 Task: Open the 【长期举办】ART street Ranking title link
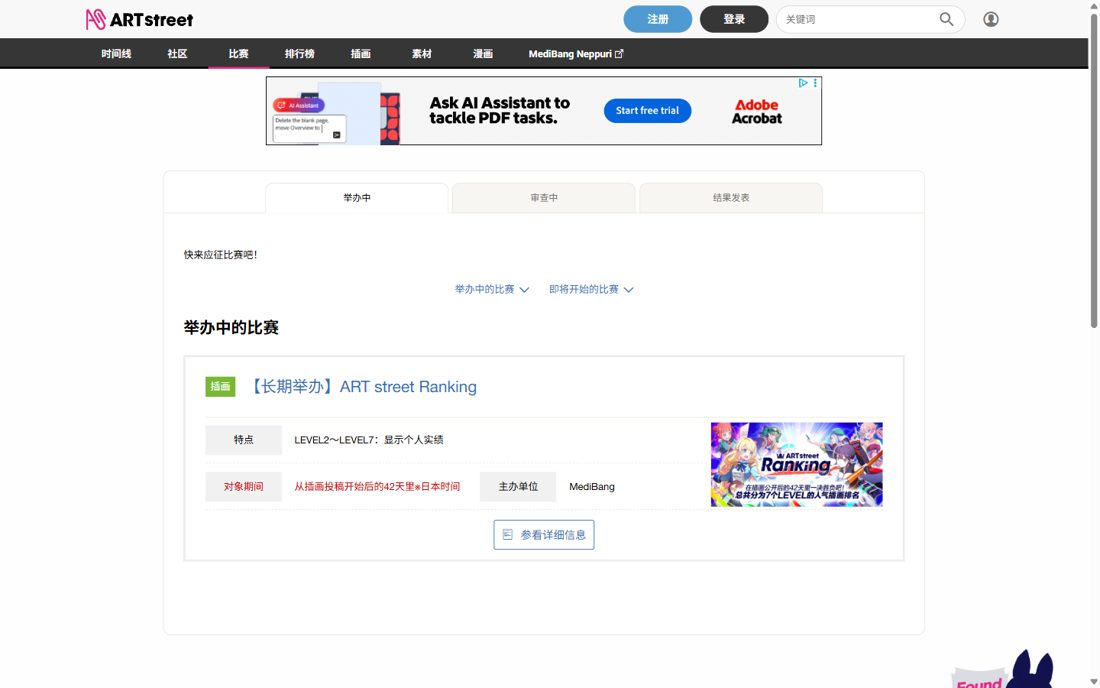363,386
